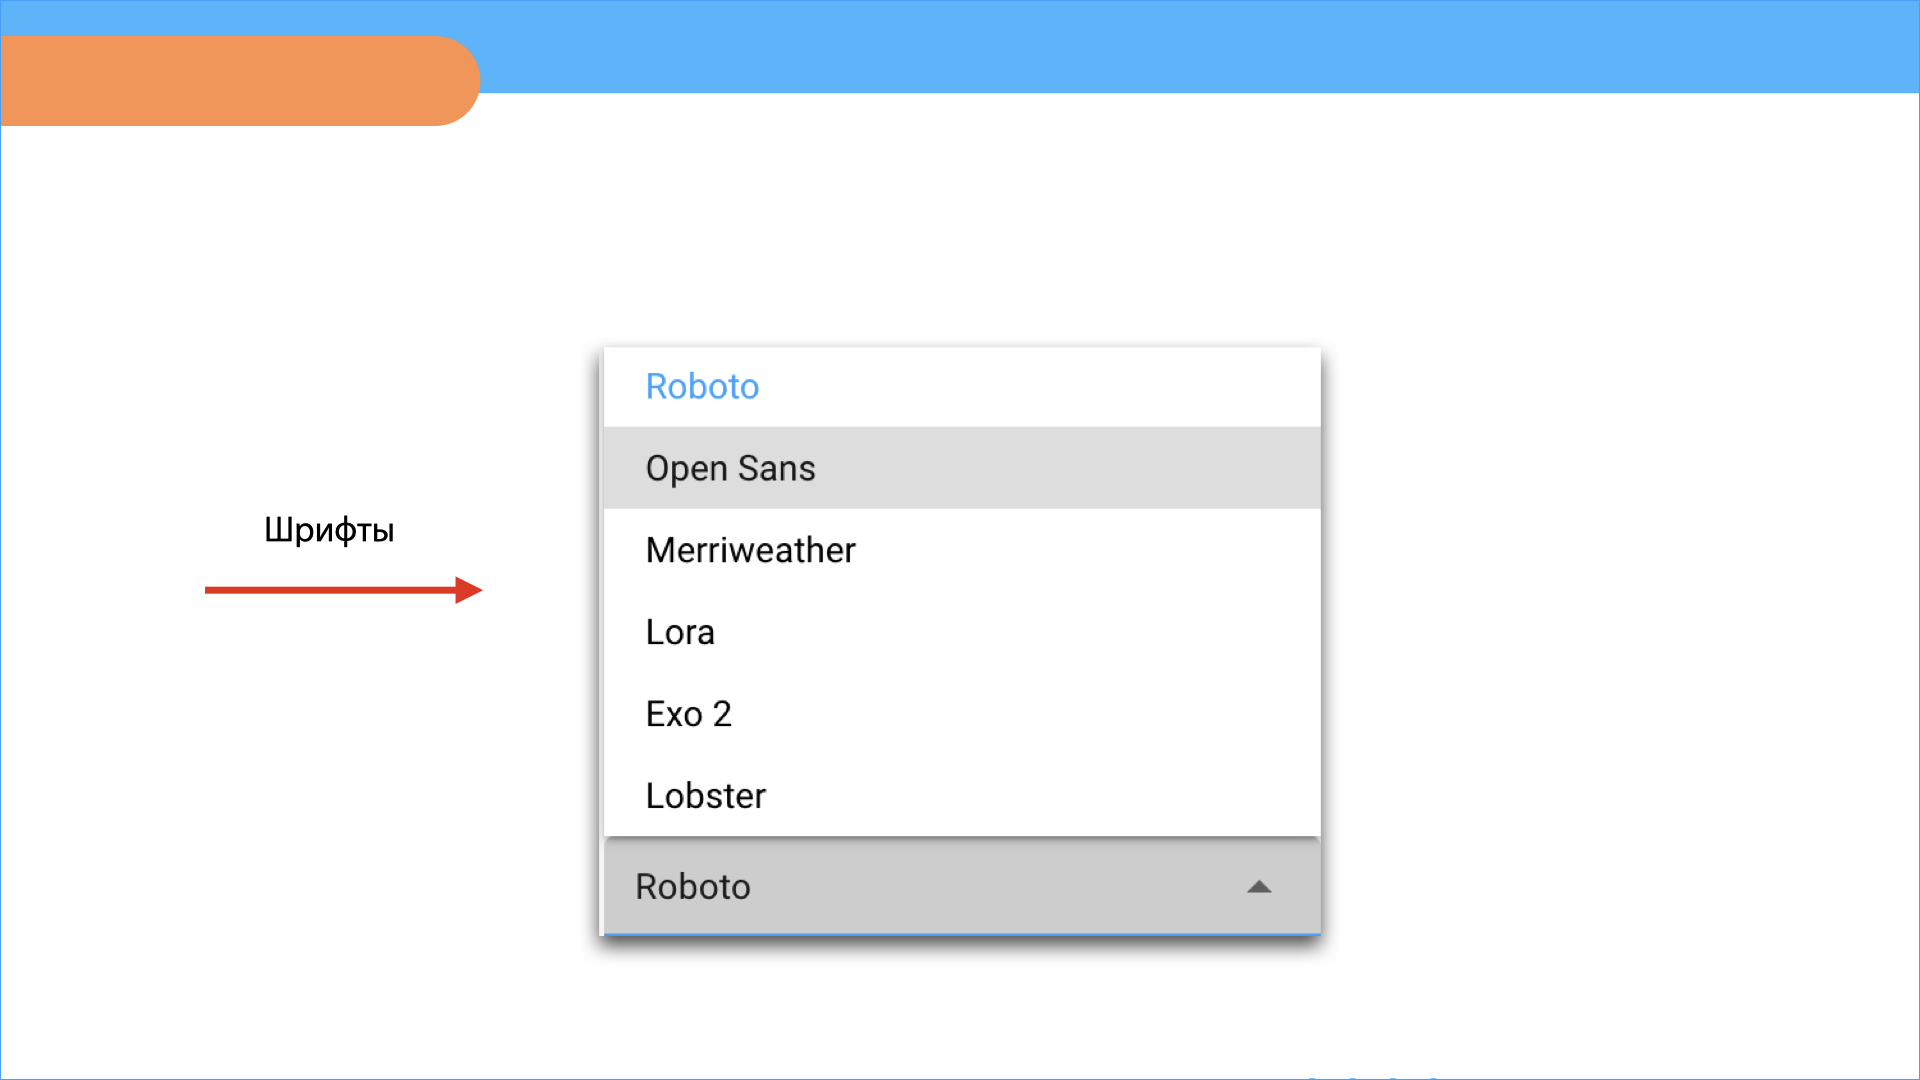Choose Open Sans from font list
Image resolution: width=1920 pixels, height=1080 pixels.
tap(962, 468)
